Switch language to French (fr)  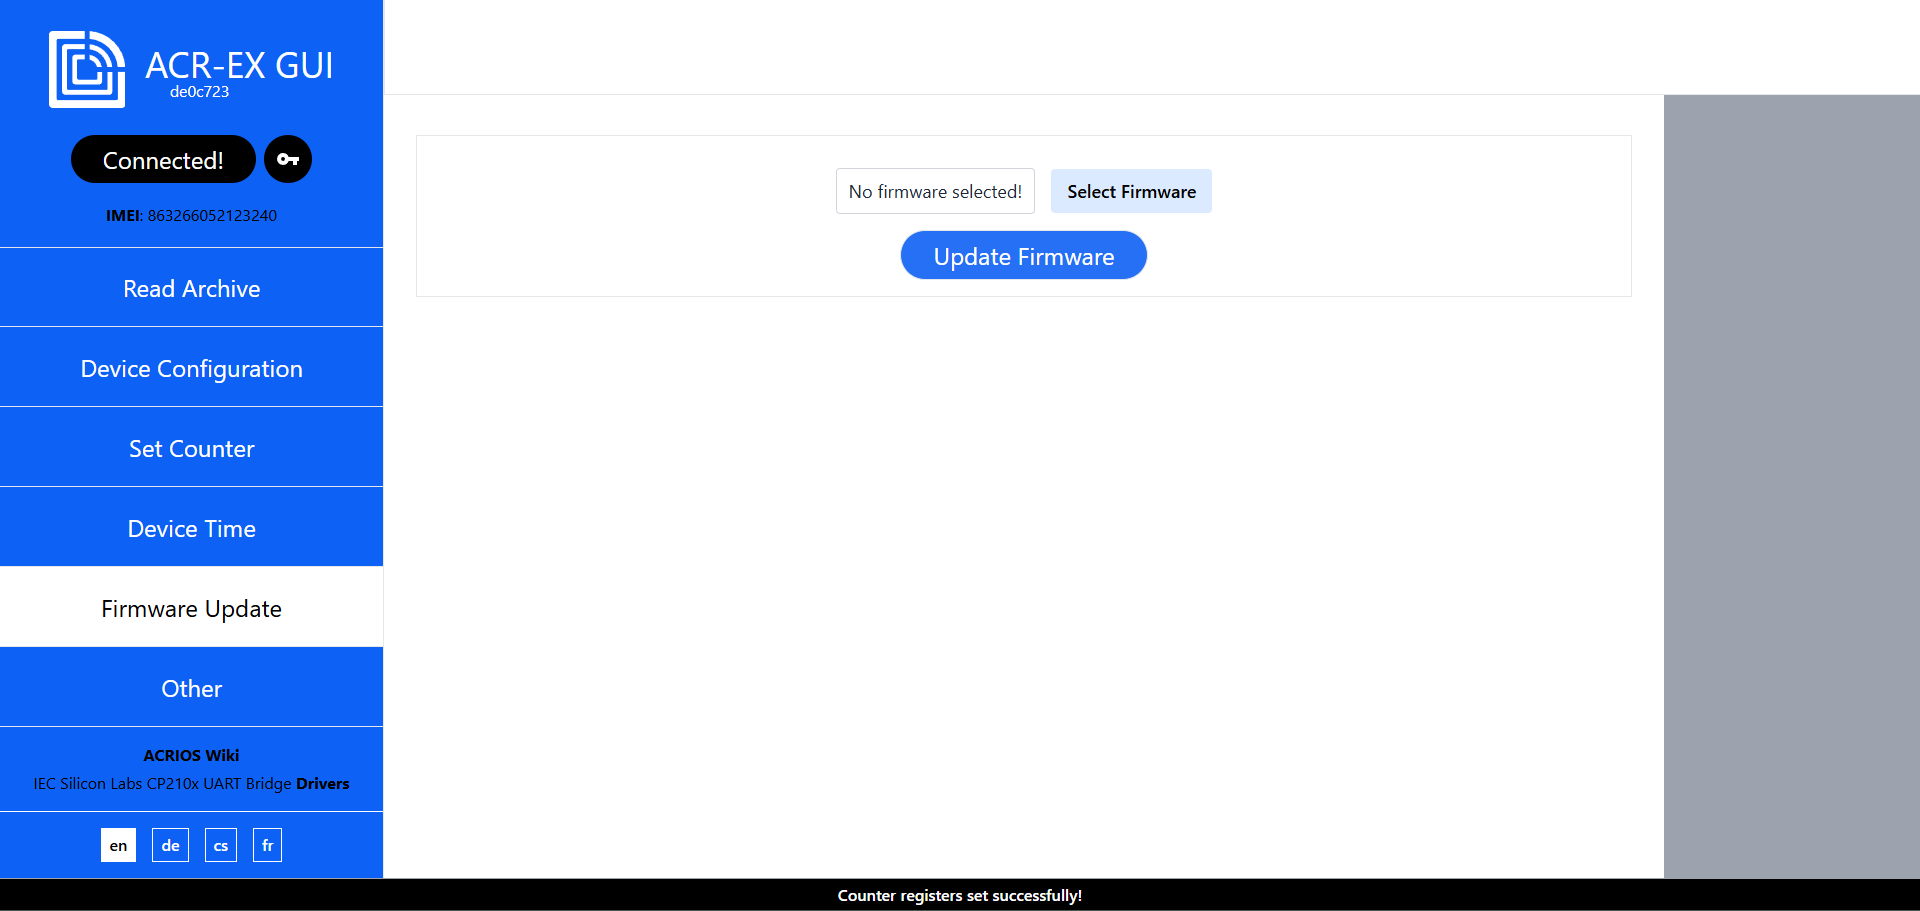(267, 846)
